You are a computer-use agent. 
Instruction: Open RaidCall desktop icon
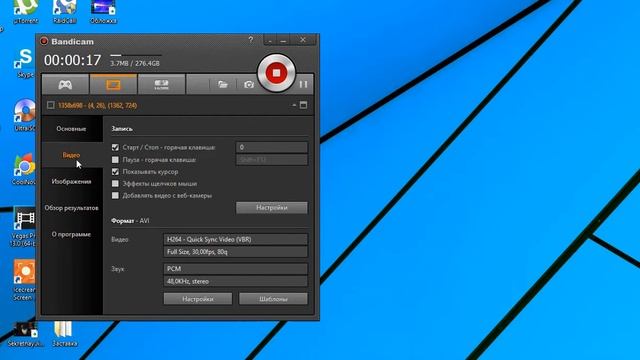[x=64, y=11]
